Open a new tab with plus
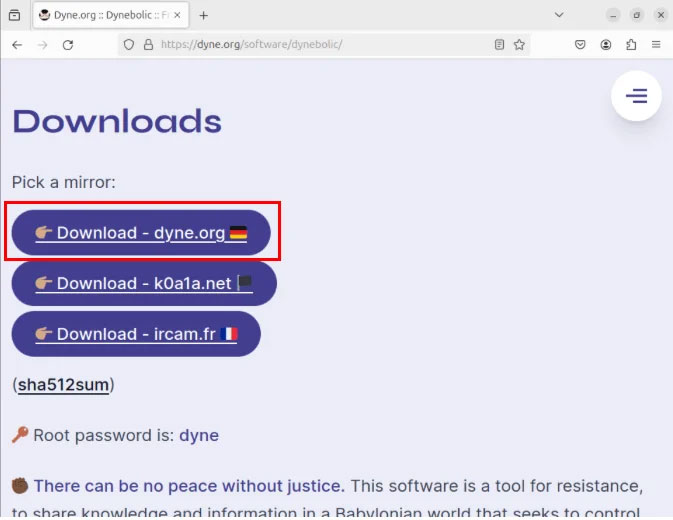Screen dimensions: 673x520 pyautogui.click(x=203, y=15)
